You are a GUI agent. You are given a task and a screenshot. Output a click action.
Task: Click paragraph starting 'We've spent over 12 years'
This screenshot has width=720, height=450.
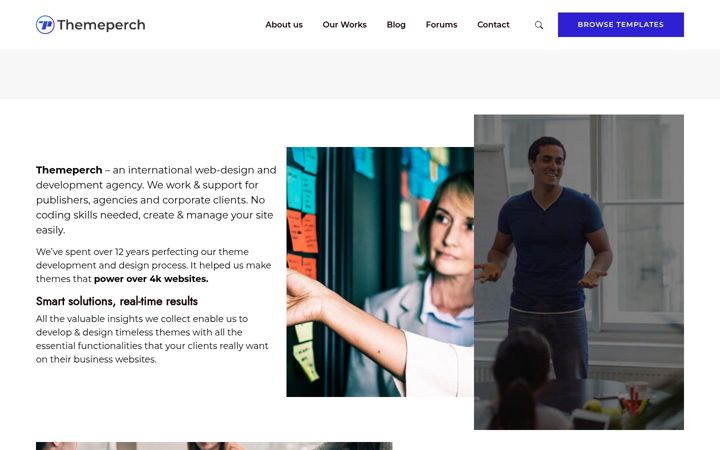(x=153, y=265)
